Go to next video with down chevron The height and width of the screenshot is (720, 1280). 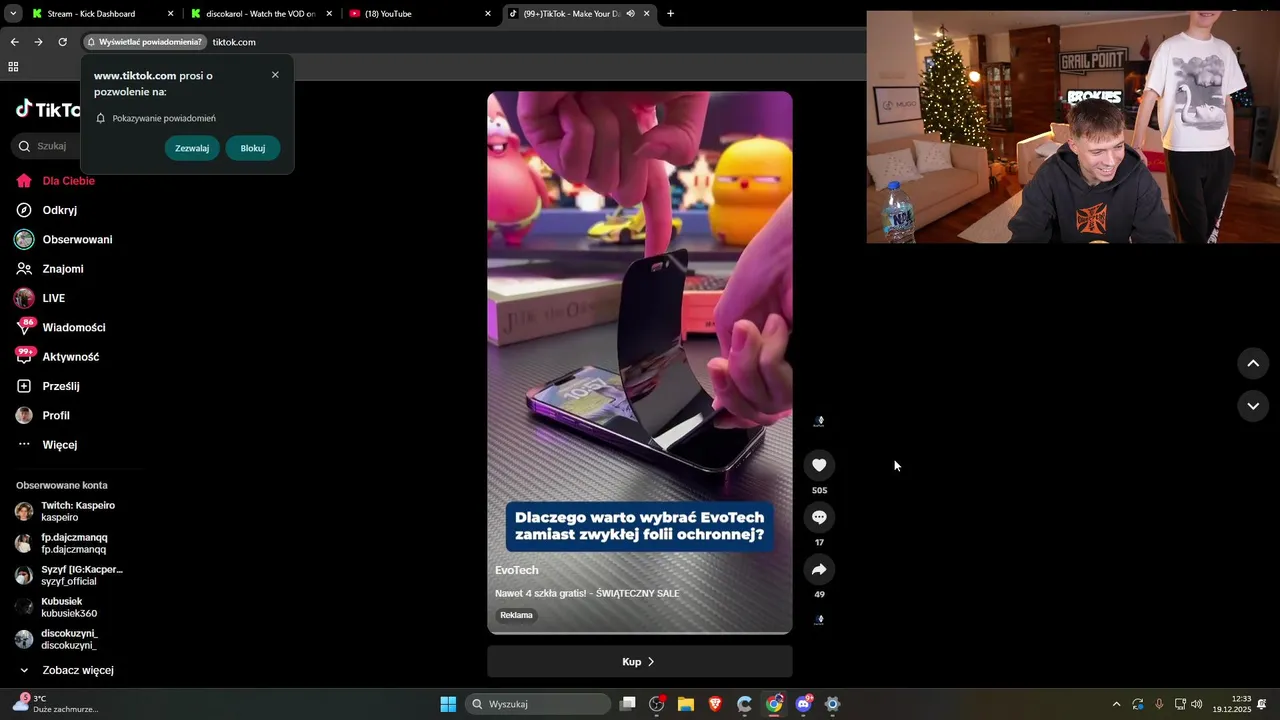click(x=1253, y=405)
